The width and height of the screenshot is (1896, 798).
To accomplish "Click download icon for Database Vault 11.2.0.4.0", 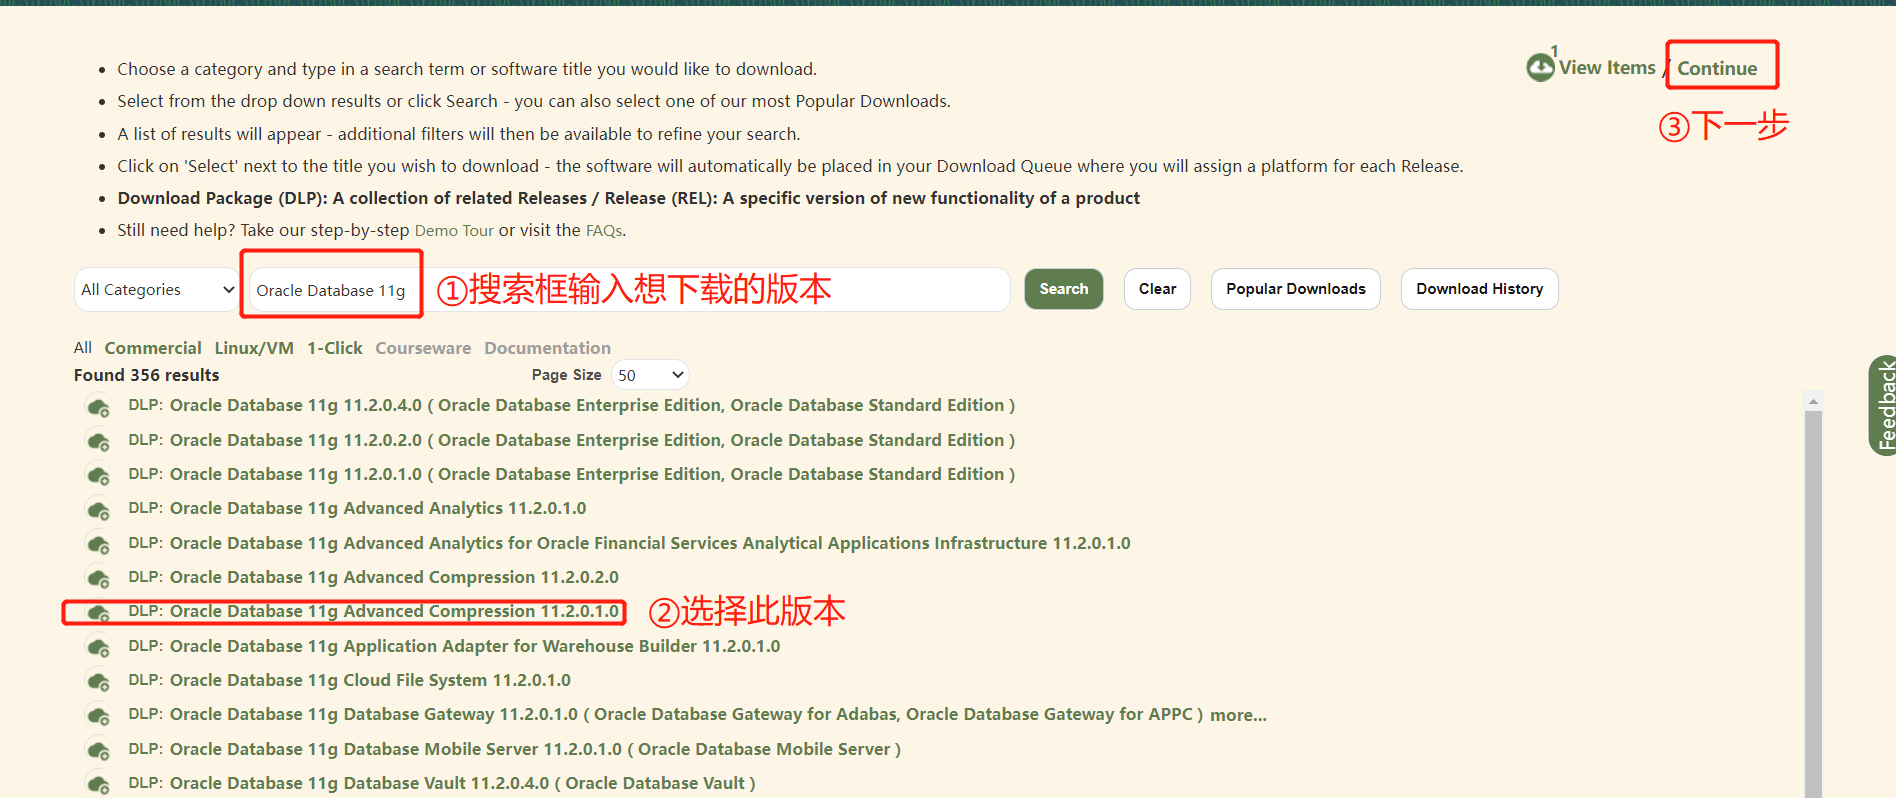I will click(x=98, y=784).
